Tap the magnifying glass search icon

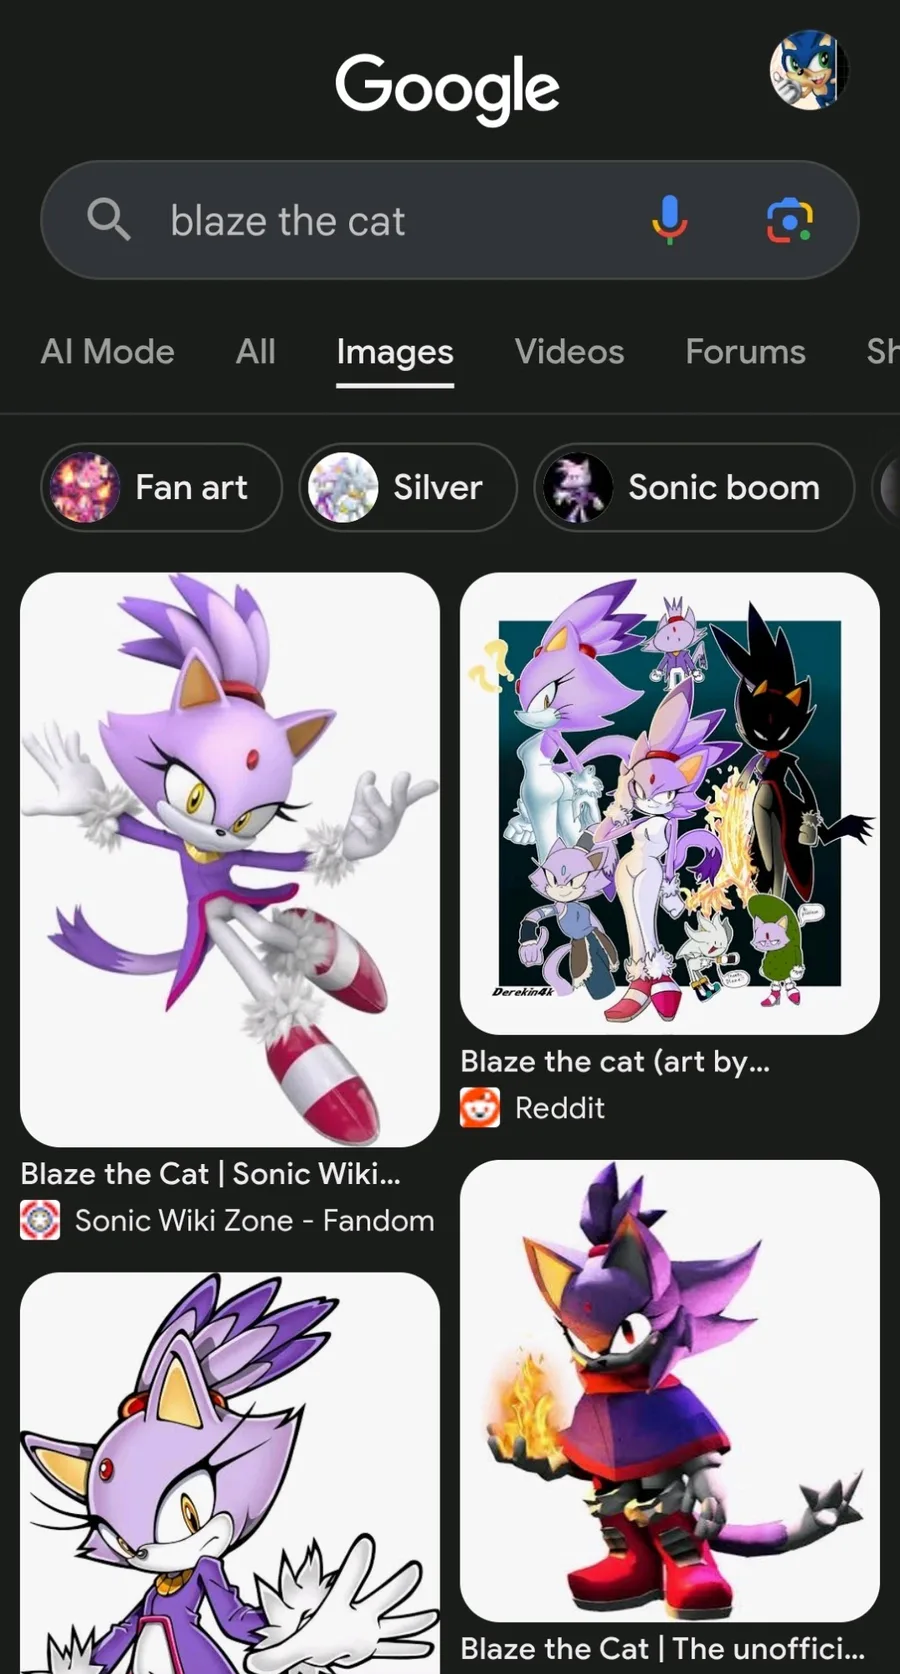coord(108,219)
